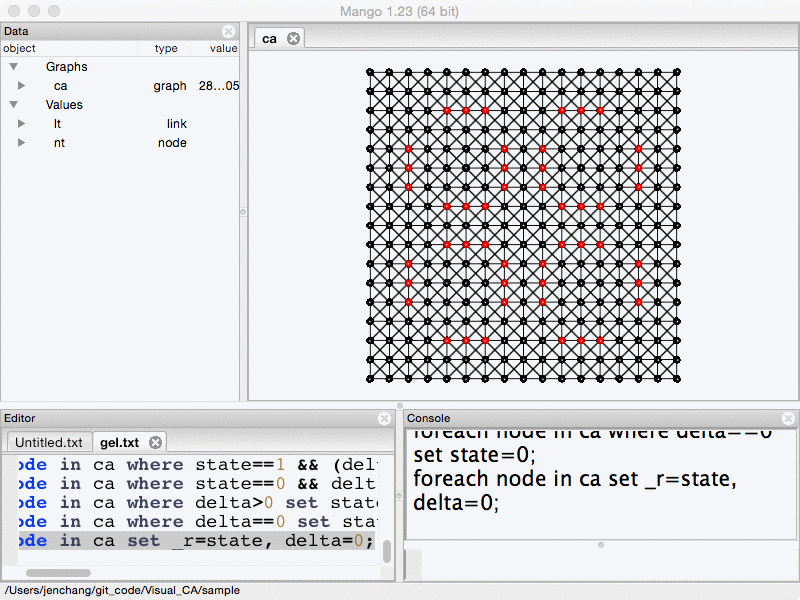Close the Editor panel

pos(385,418)
